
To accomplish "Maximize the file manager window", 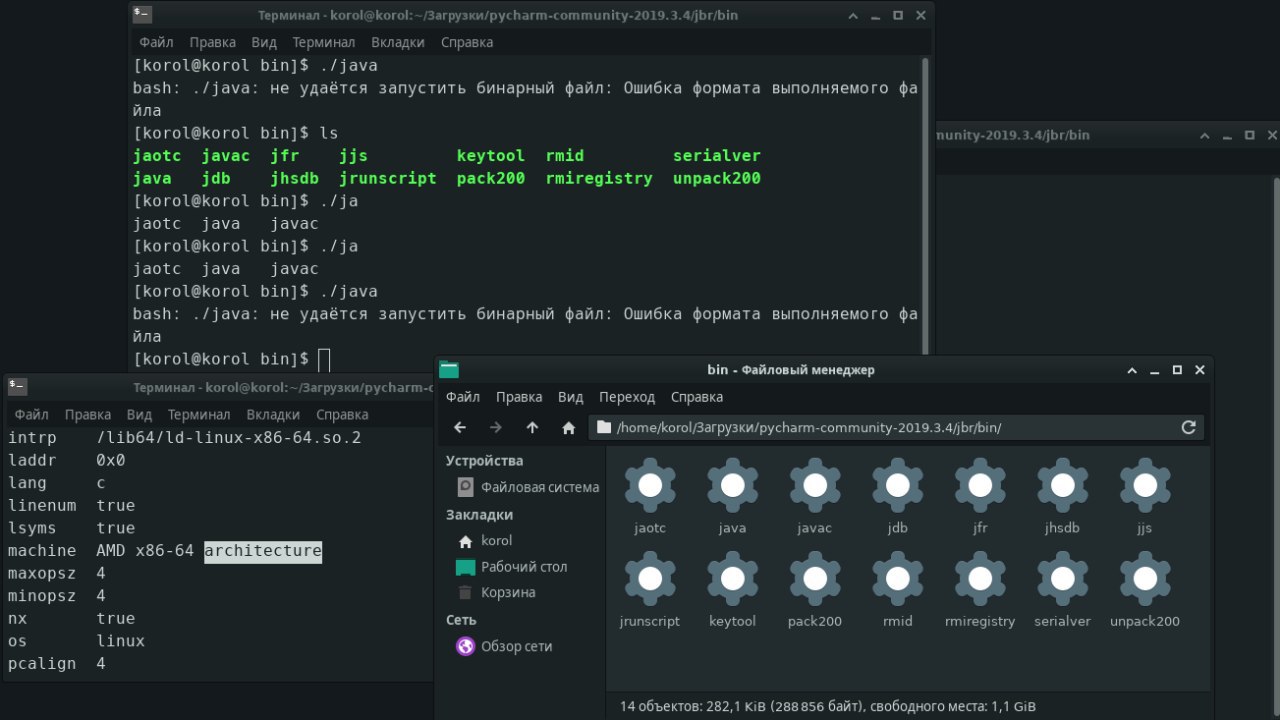I will pos(1177,370).
